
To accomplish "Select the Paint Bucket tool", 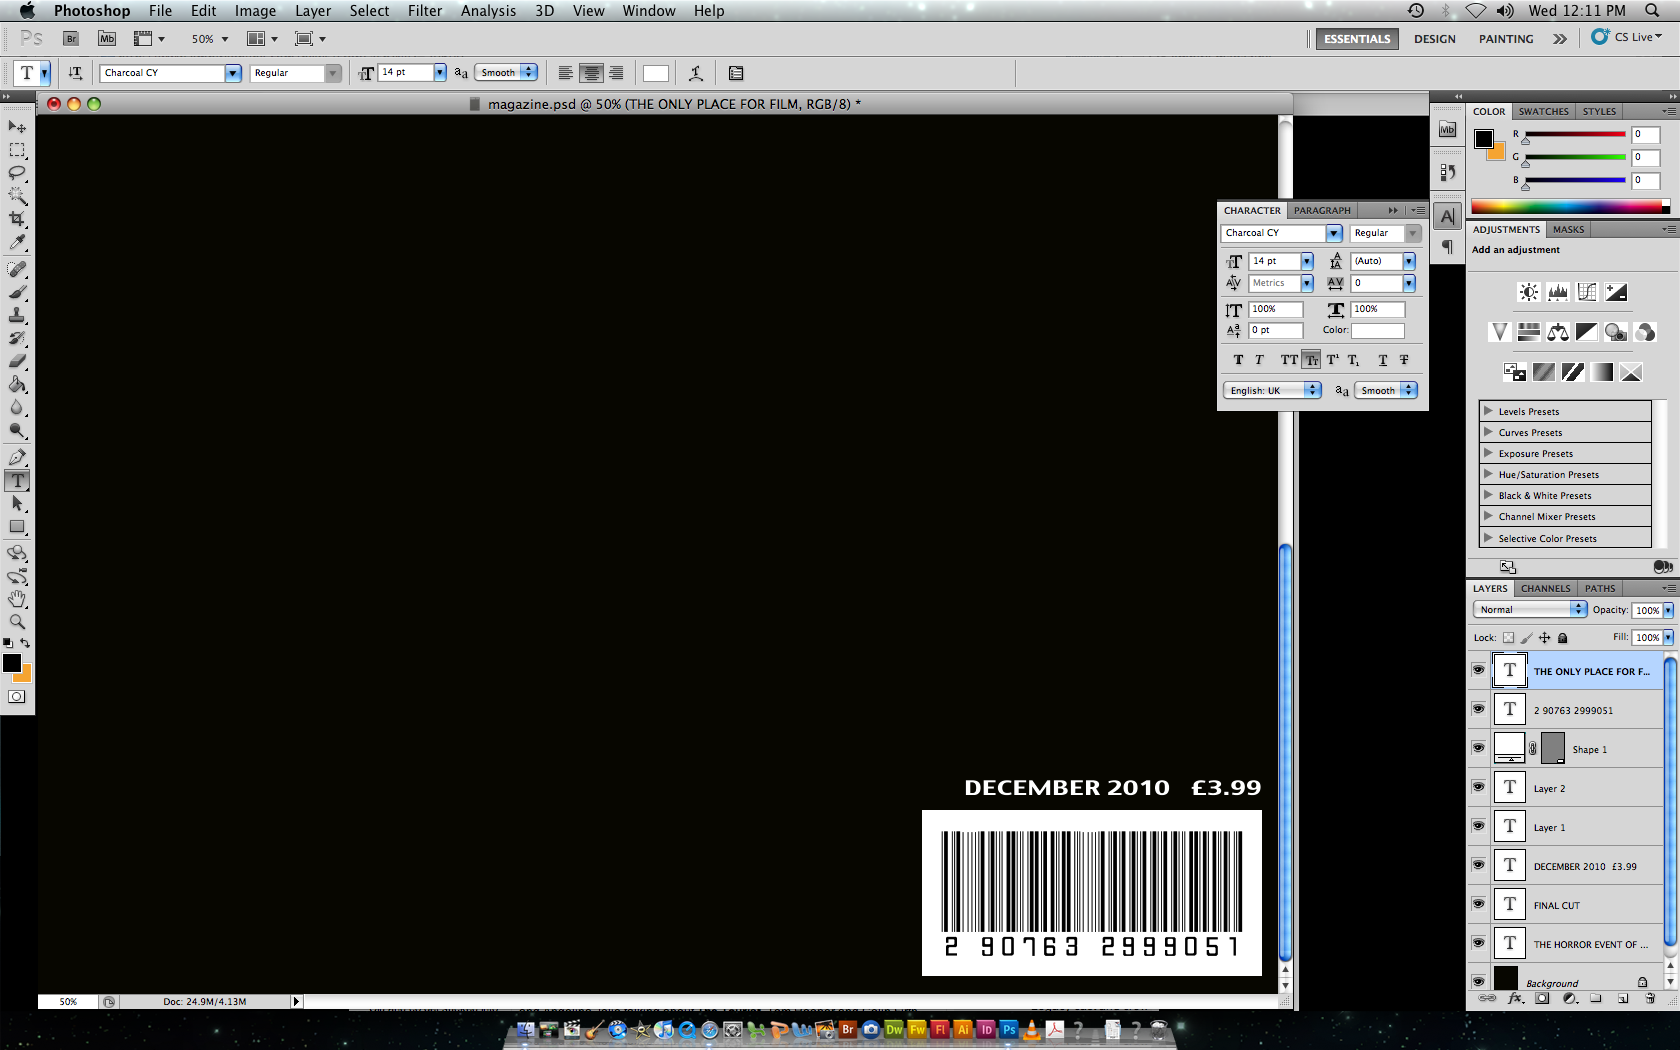I will click(x=17, y=384).
